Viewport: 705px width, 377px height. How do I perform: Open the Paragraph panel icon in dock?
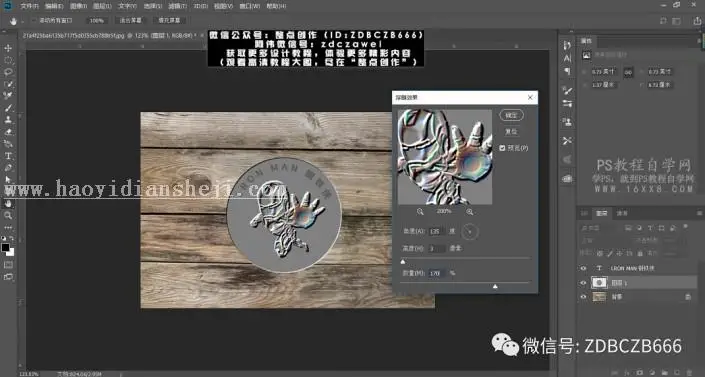coord(567,71)
